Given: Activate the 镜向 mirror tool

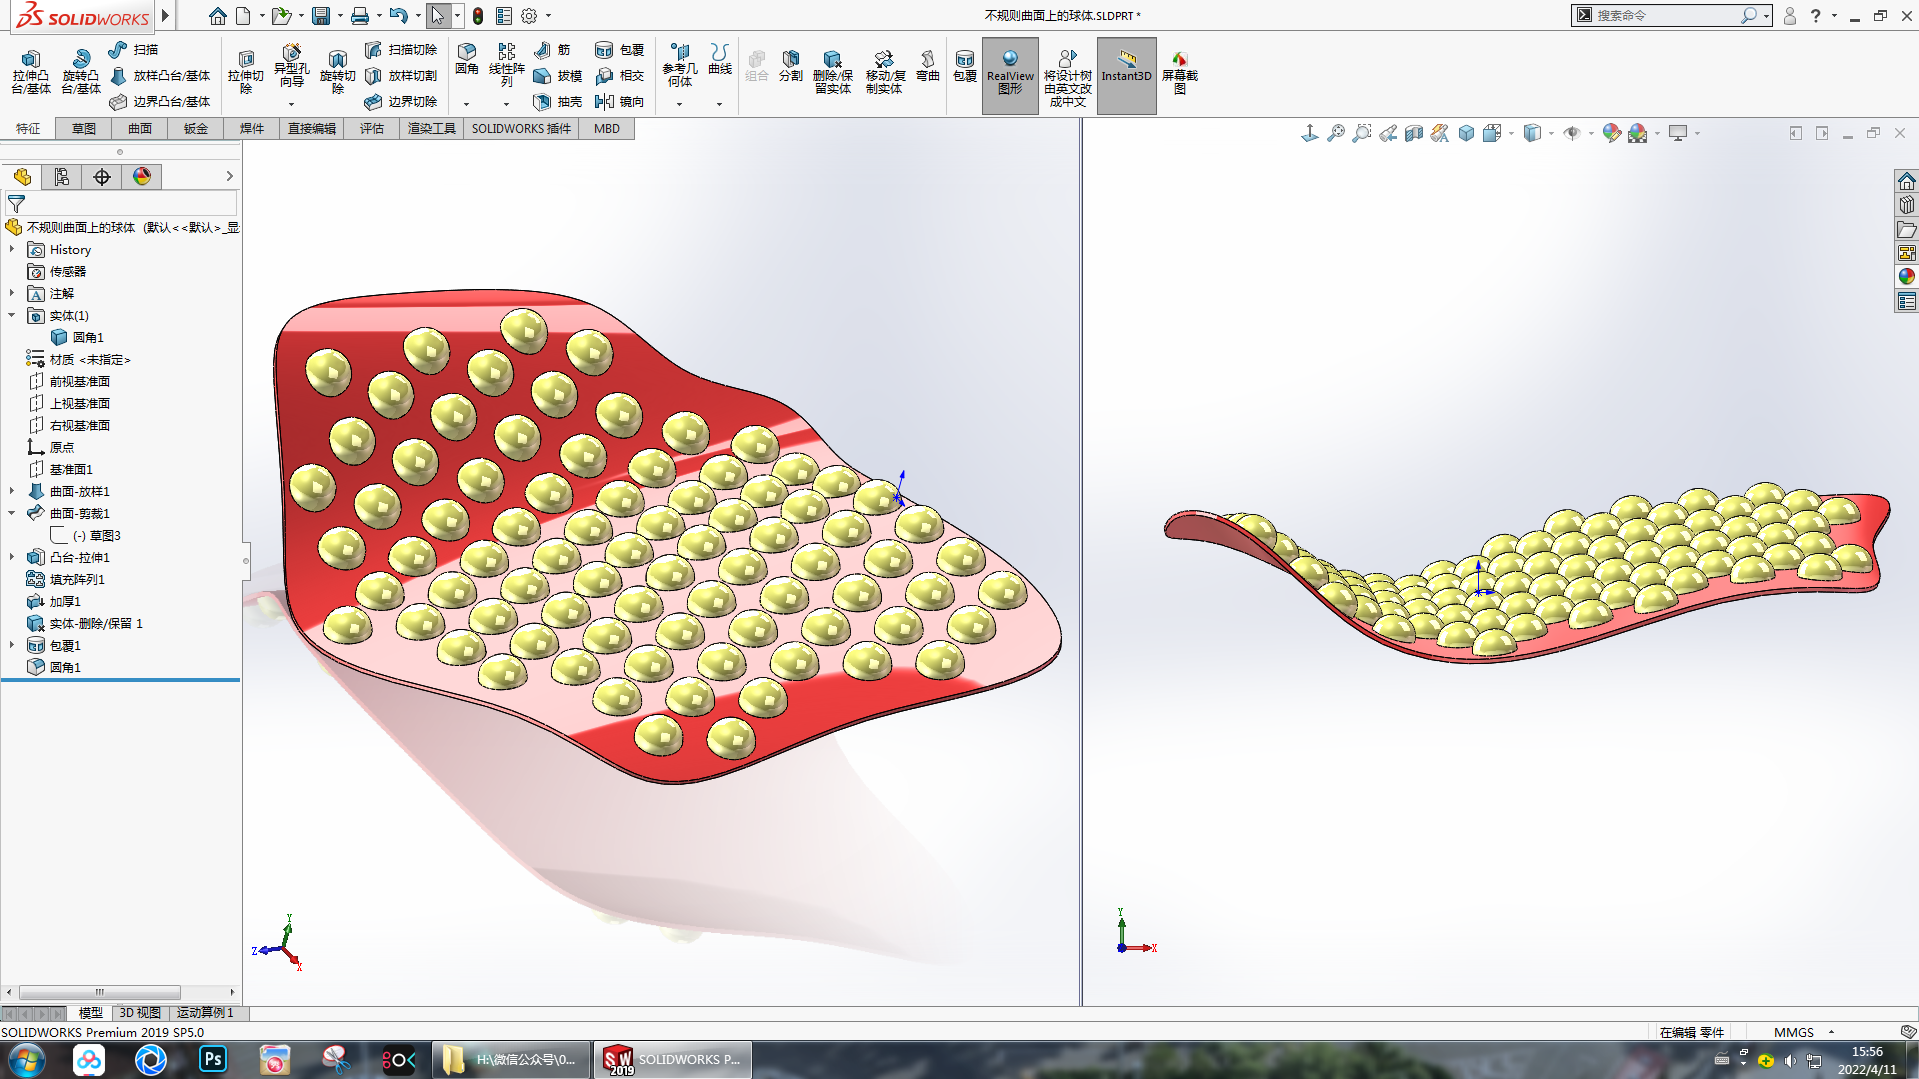Looking at the screenshot, I should pyautogui.click(x=619, y=102).
